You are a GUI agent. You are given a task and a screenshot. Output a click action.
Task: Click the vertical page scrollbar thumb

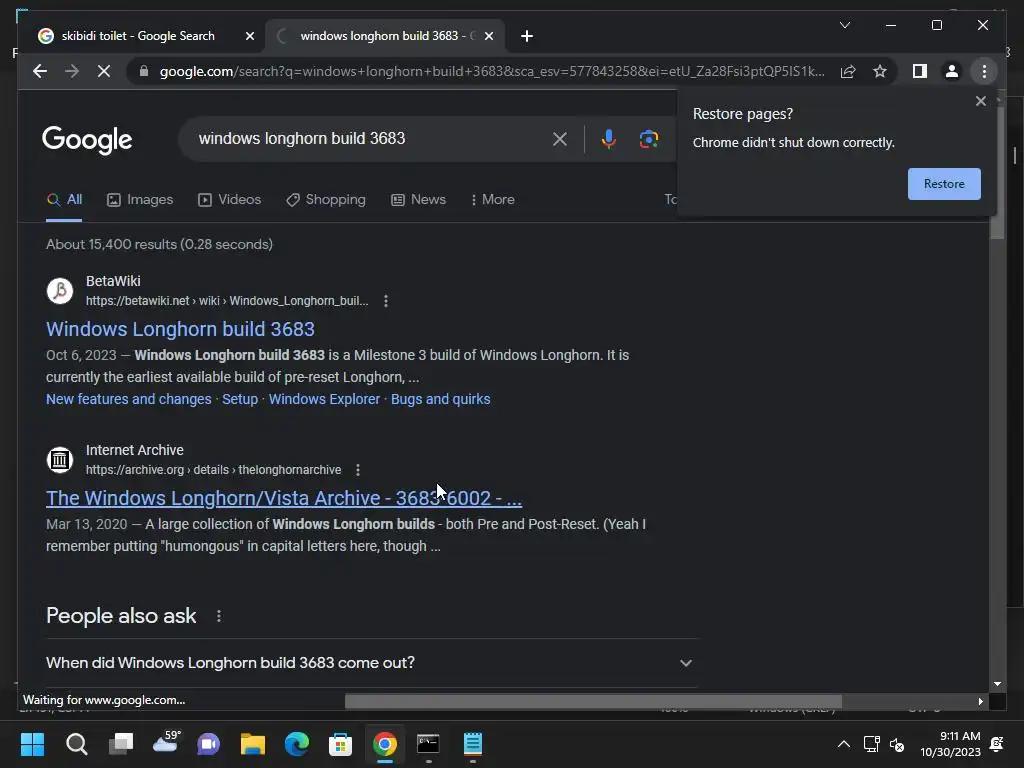(997, 173)
